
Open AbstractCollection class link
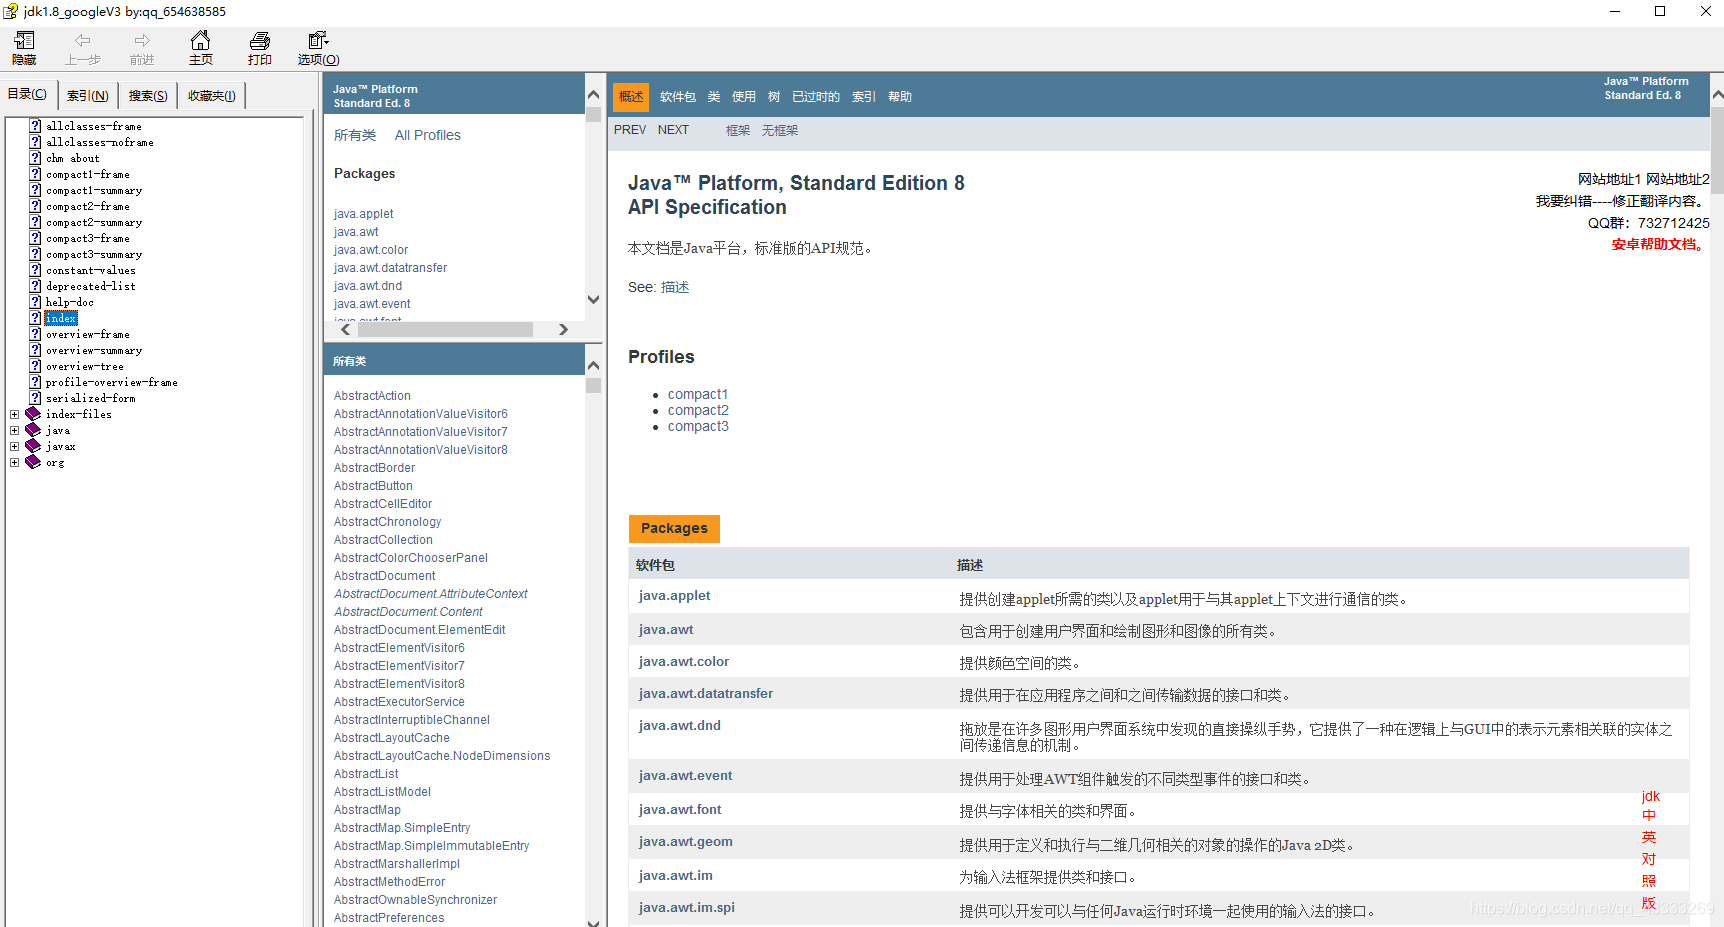(383, 540)
